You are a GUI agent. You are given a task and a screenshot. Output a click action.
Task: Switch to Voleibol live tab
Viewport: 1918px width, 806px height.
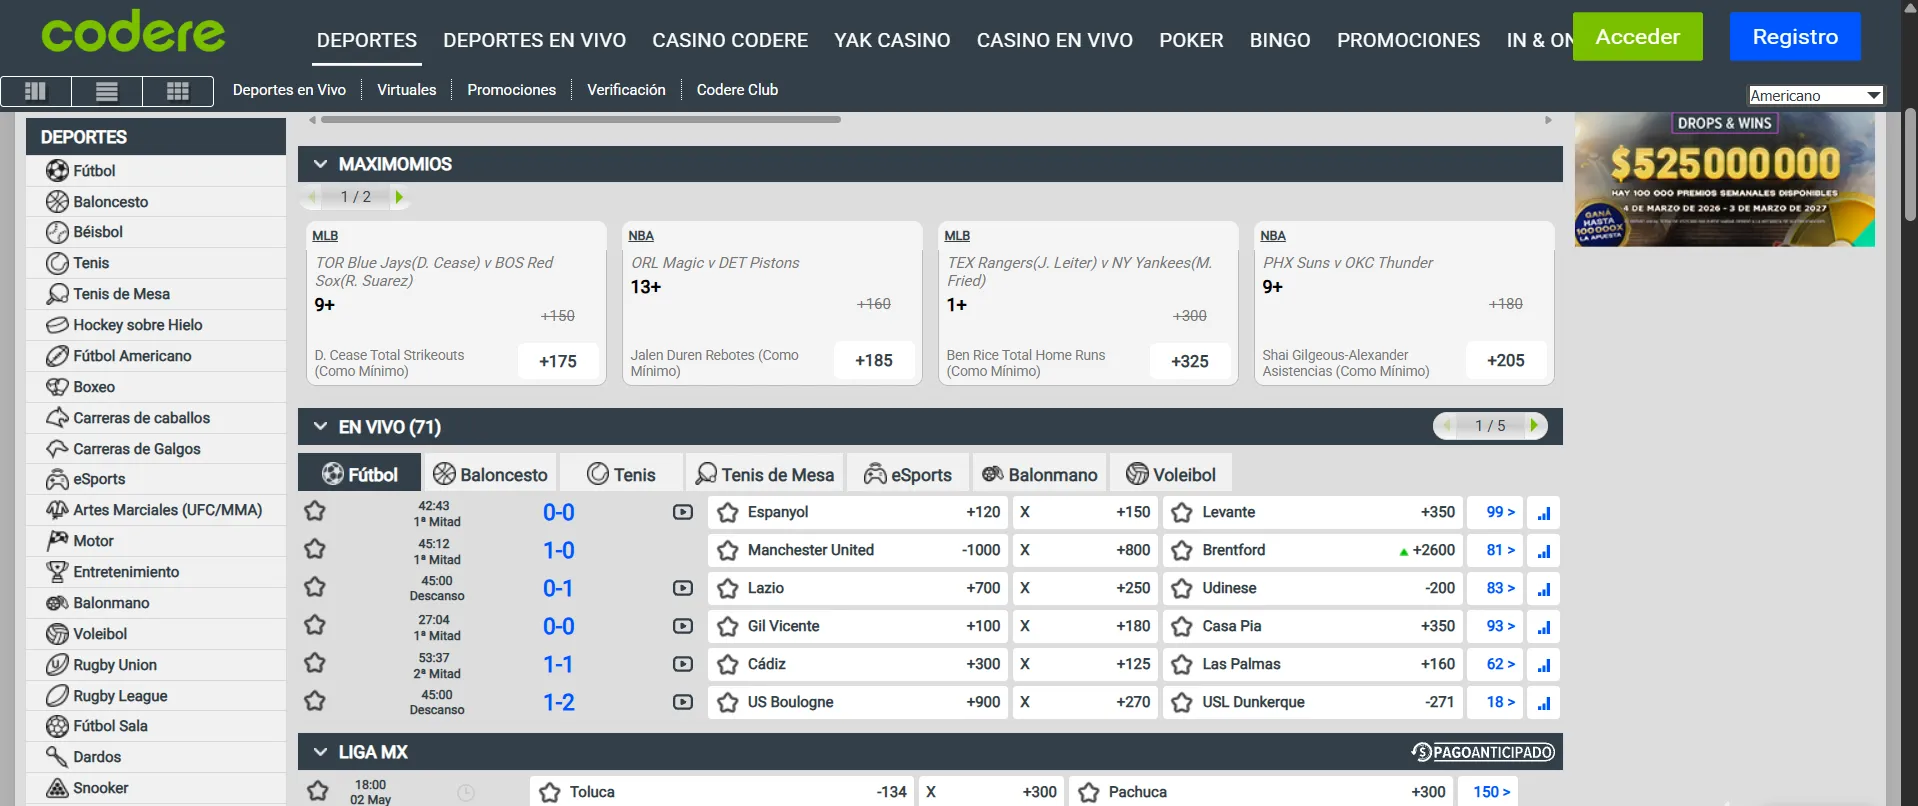click(1171, 474)
